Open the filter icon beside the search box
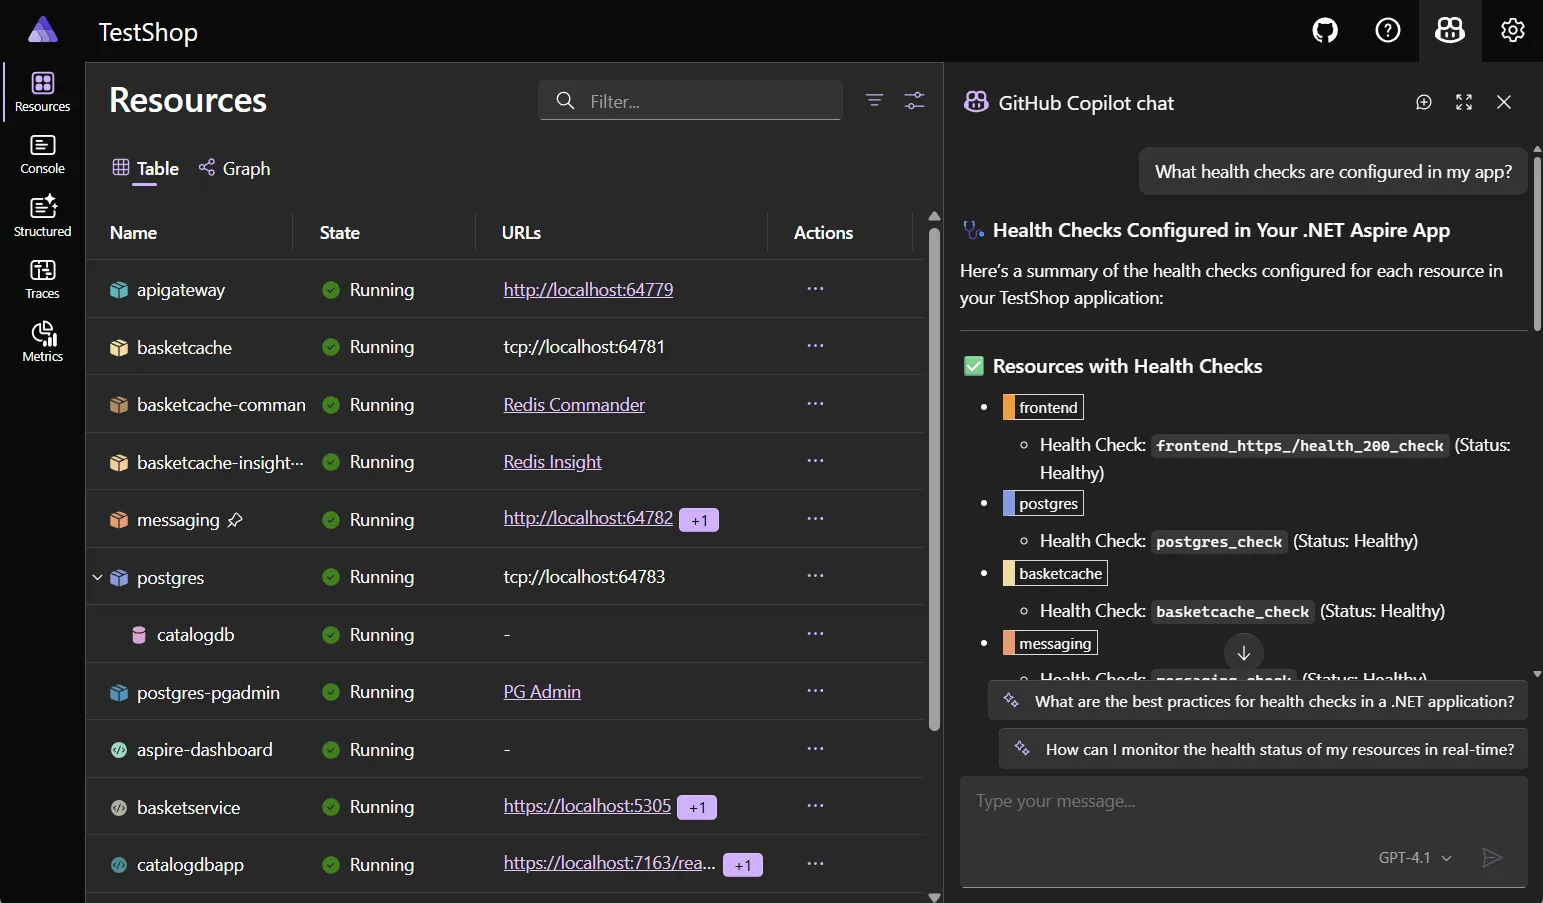Image resolution: width=1543 pixels, height=903 pixels. 874,100
